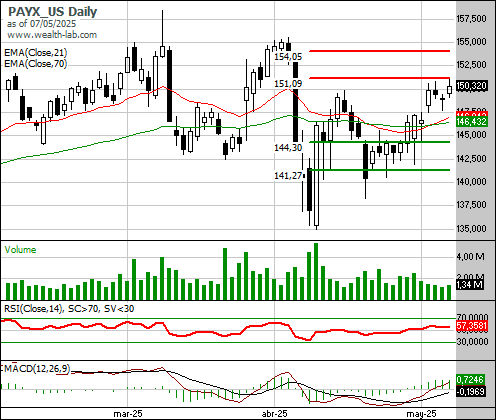Image resolution: width=496 pixels, height=420 pixels.
Task: Click the 141,27 support level label
Action: pyautogui.click(x=288, y=175)
